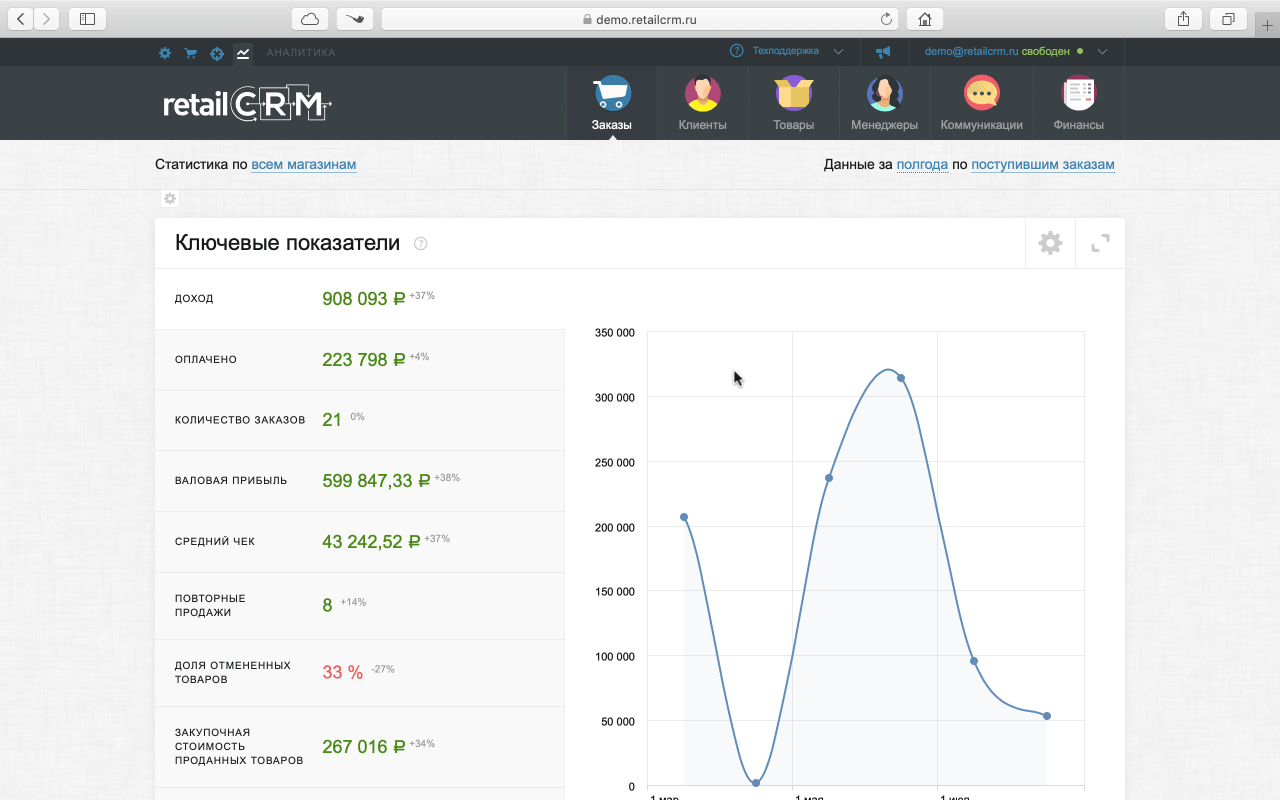Click the megaphone notifications icon

pyautogui.click(x=883, y=52)
